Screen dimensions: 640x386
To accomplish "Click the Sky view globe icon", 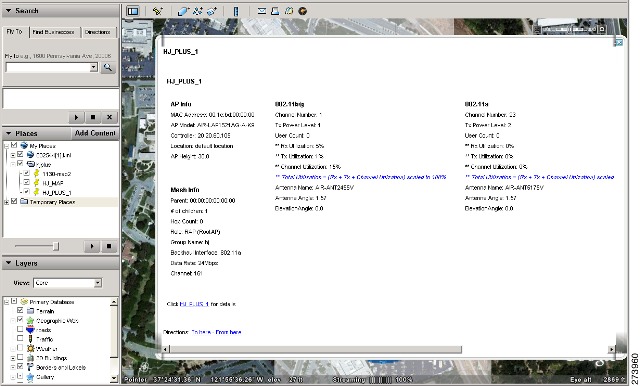I will pos(302,11).
